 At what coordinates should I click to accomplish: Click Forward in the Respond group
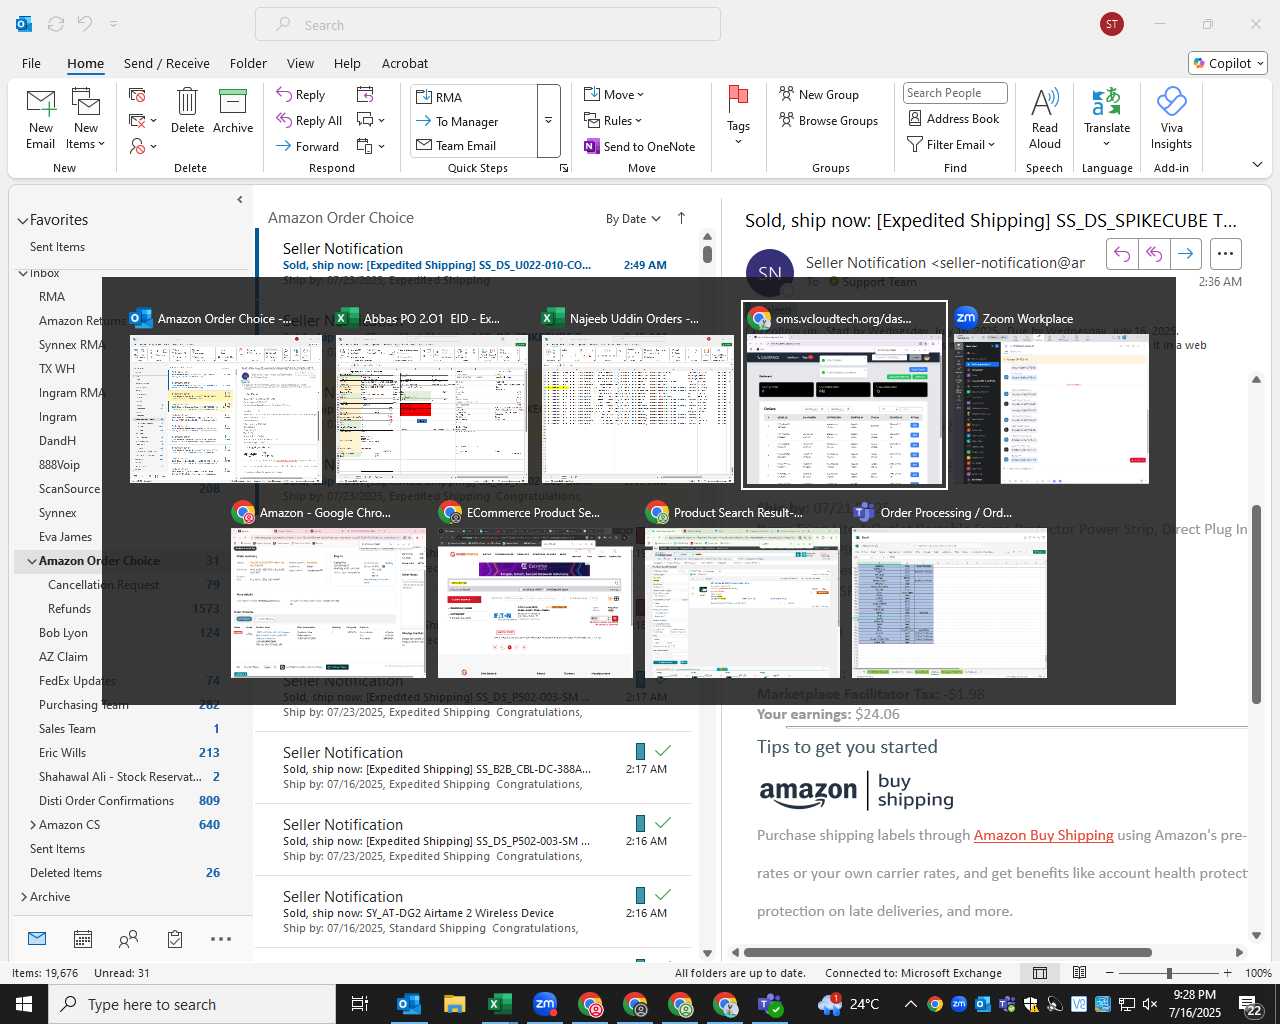308,146
